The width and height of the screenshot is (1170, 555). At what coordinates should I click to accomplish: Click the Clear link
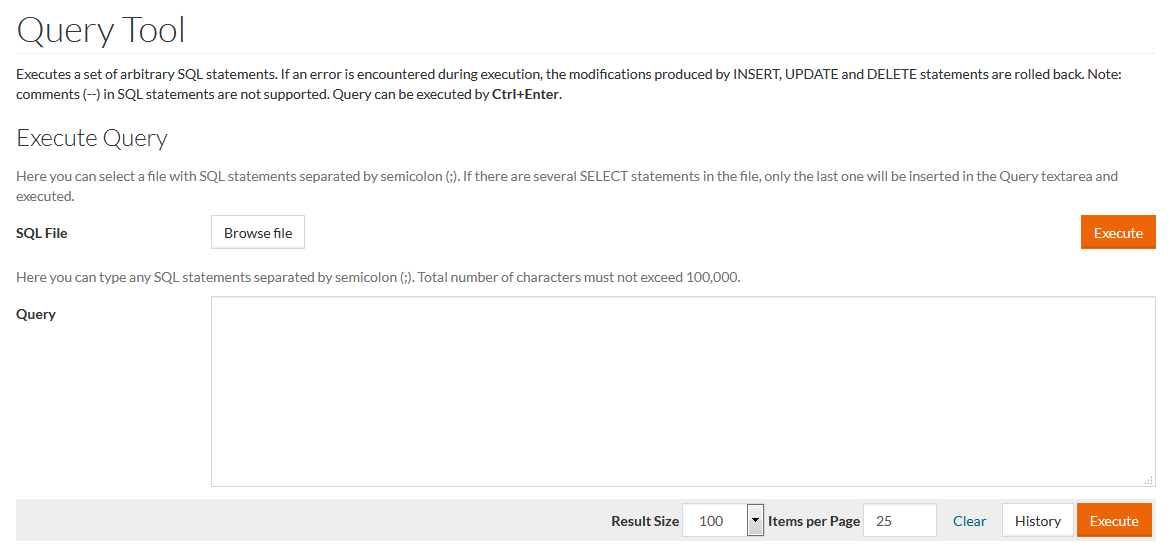tap(969, 521)
